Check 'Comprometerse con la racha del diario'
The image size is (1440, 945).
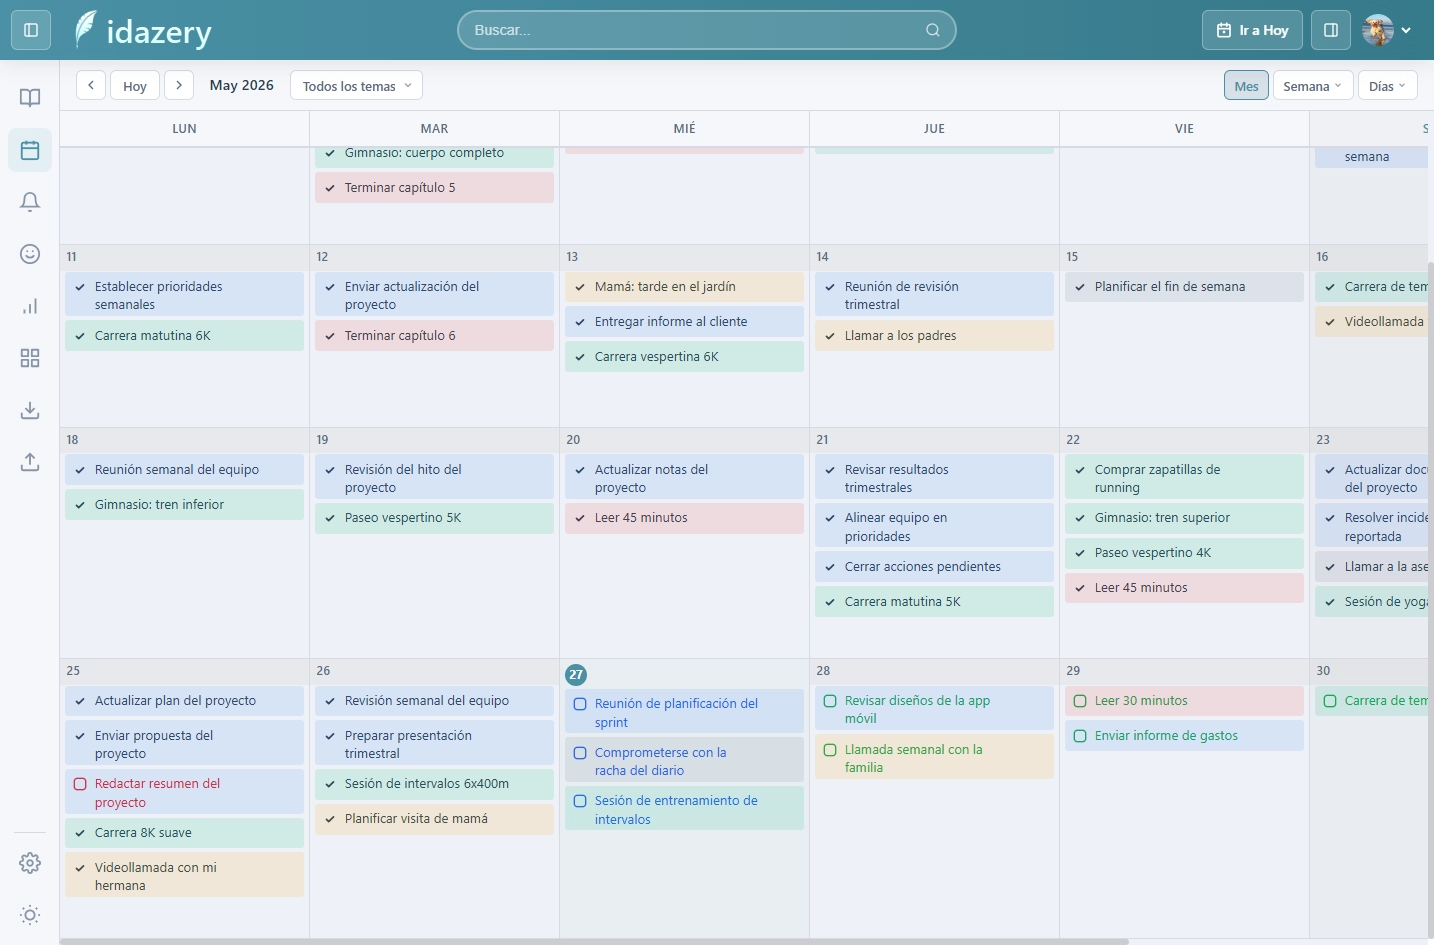tap(580, 753)
